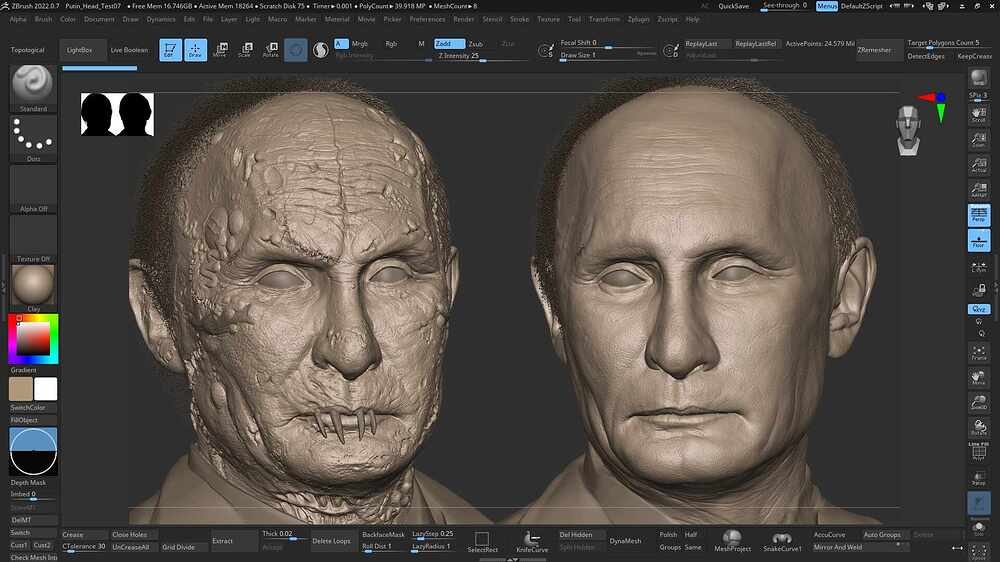The width and height of the screenshot is (1000, 562).
Task: Click the Line Fill PolyF icon
Action: (979, 450)
